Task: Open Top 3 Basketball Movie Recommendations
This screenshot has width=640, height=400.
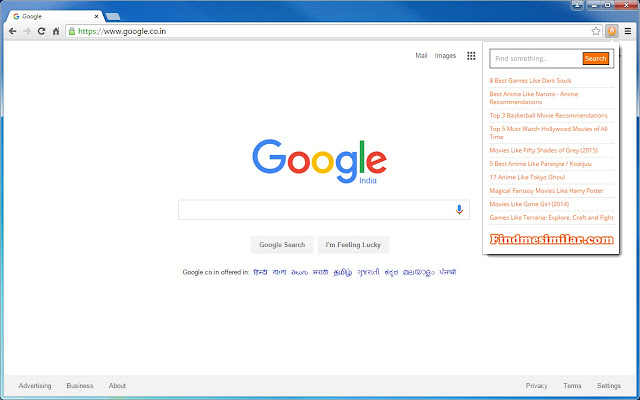Action: point(549,116)
